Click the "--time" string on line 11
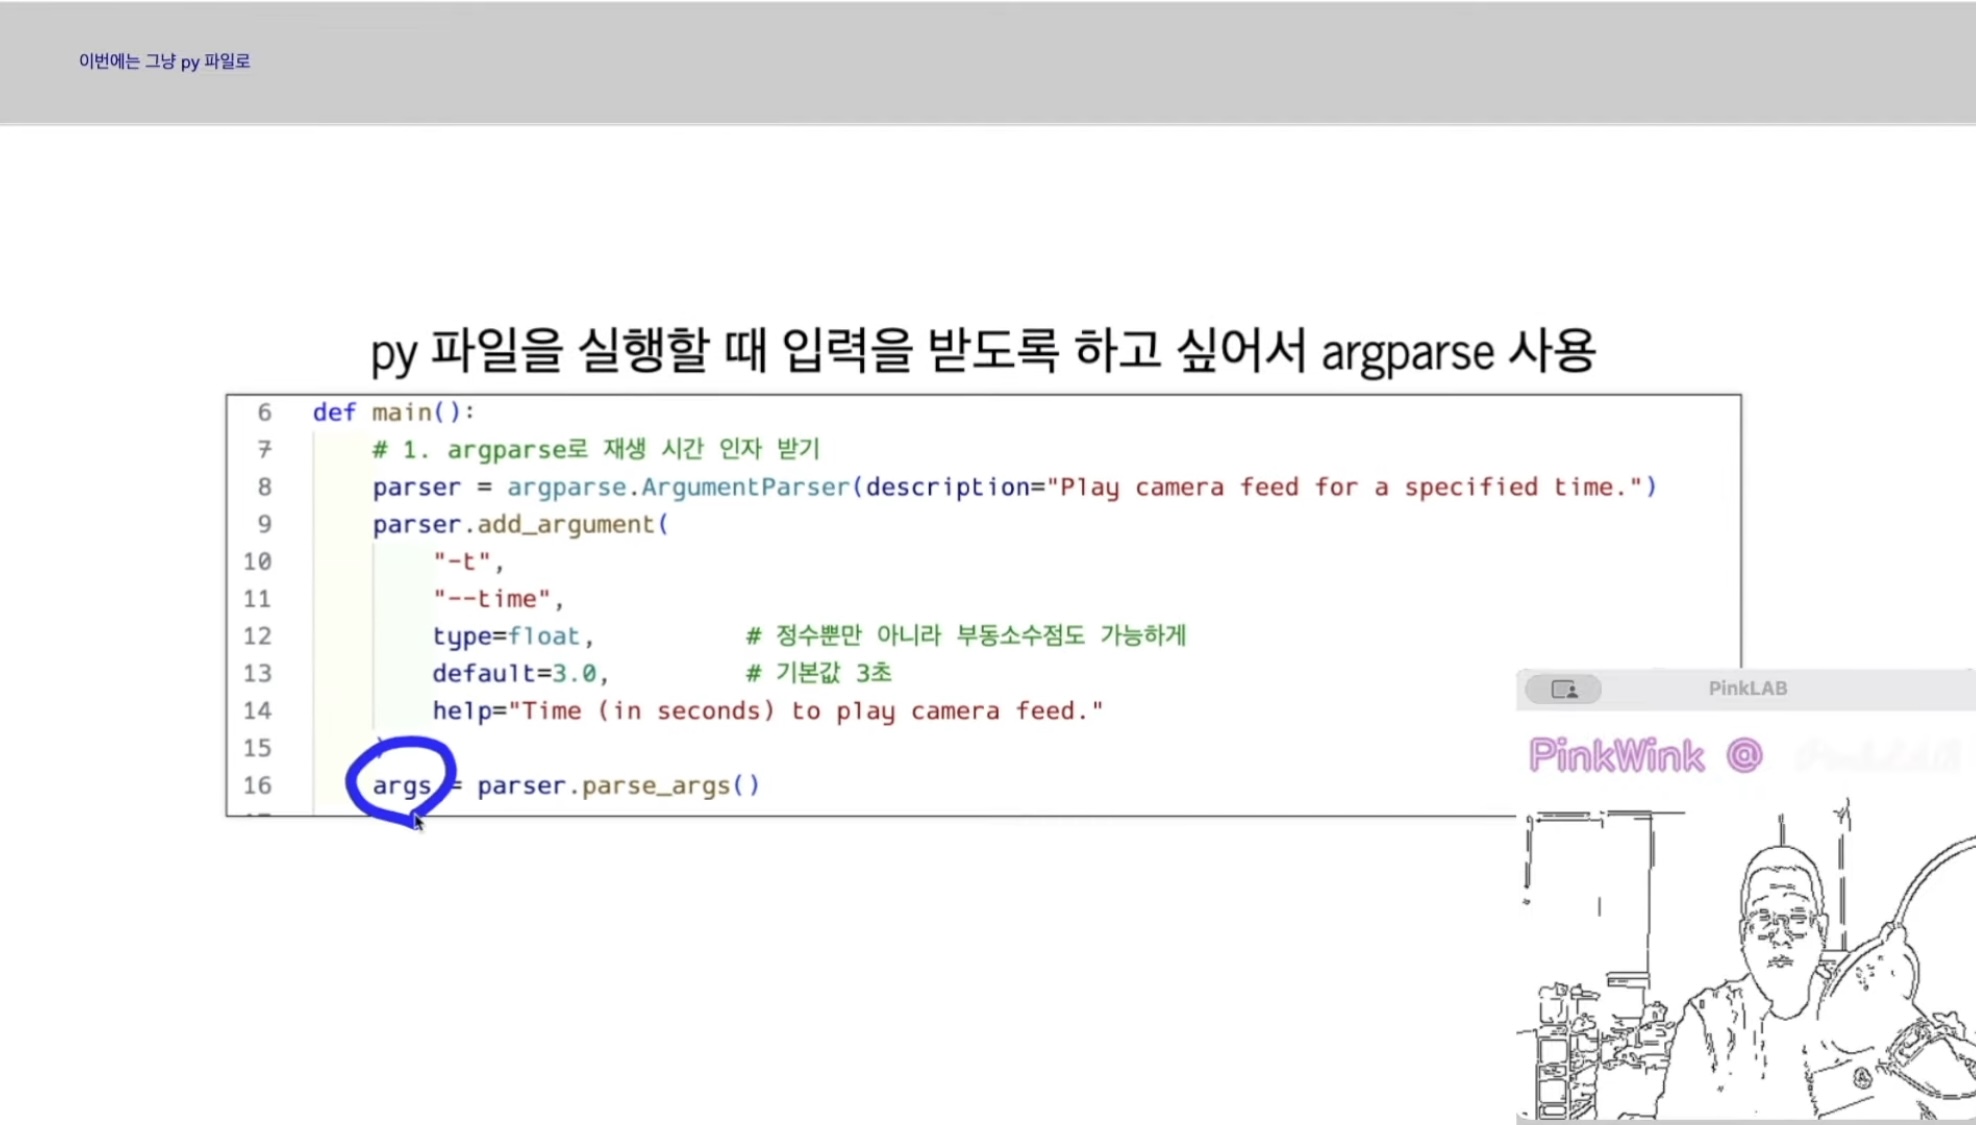The width and height of the screenshot is (1976, 1125). pyautogui.click(x=492, y=599)
